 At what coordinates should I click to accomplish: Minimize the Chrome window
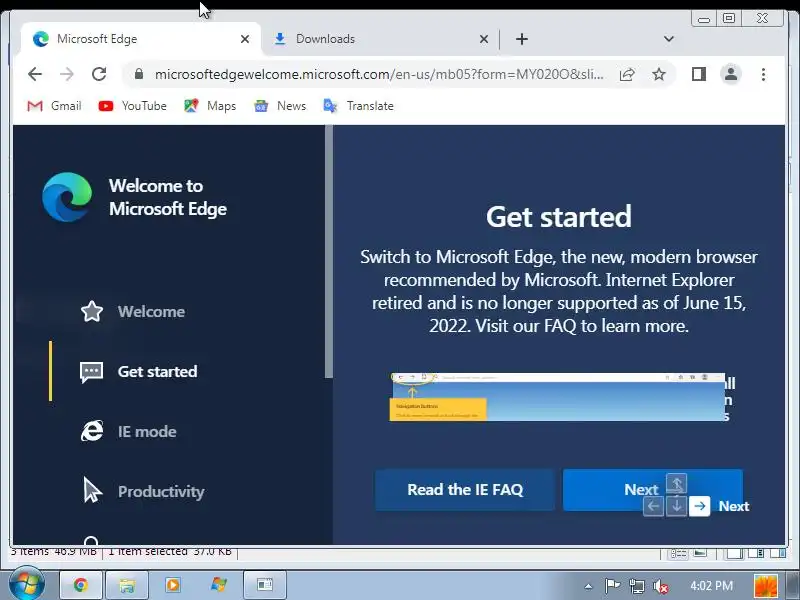pos(704,19)
